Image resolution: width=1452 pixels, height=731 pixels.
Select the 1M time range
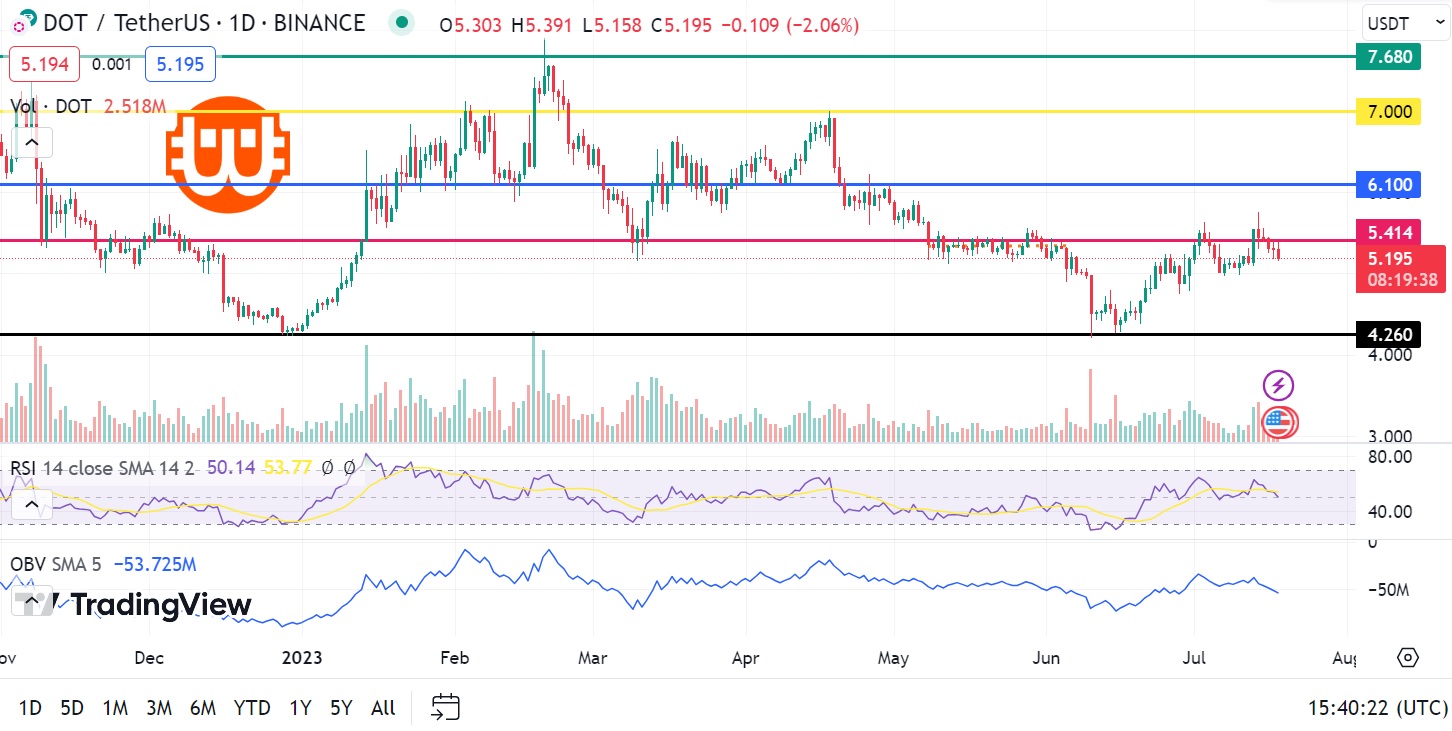pos(115,708)
